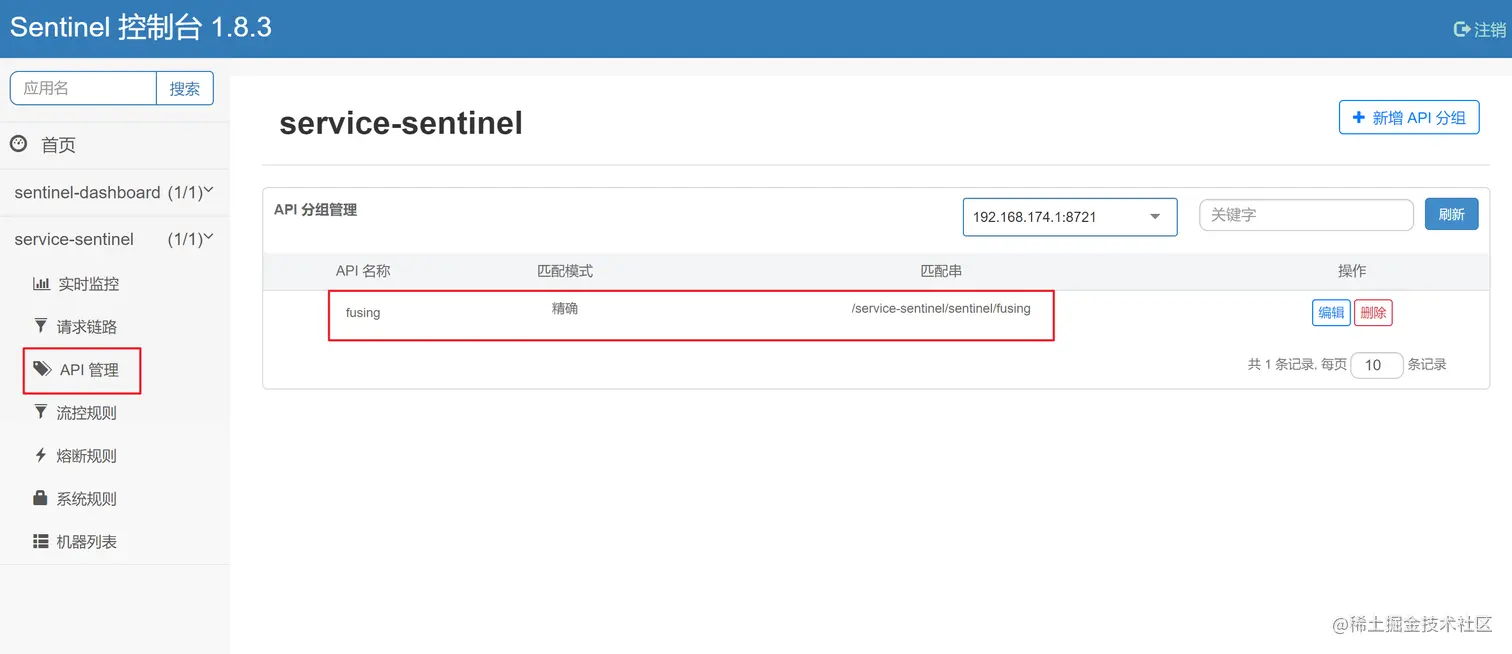Click the 刷新 button
This screenshot has height=654, width=1512.
[1452, 214]
